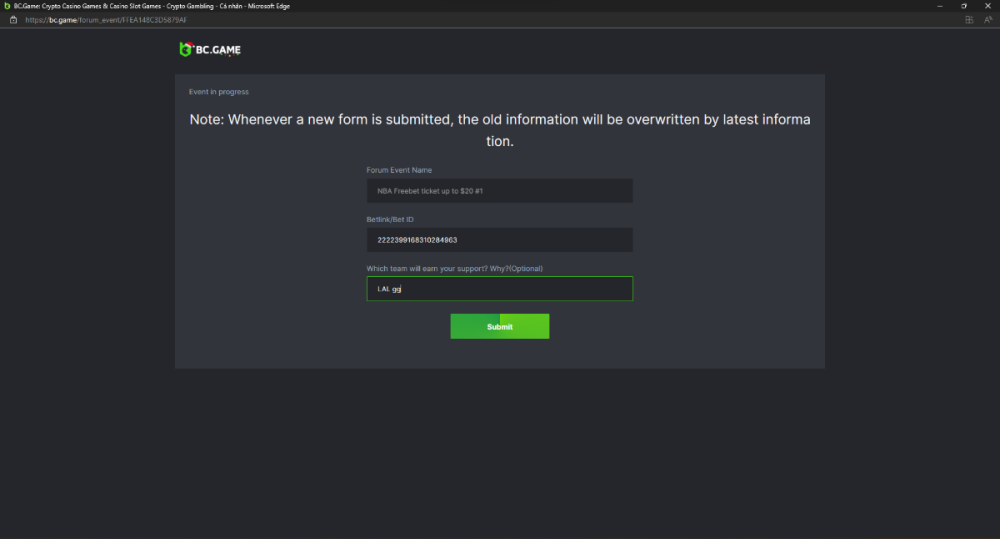Close the Microsoft Edge window

tap(987, 6)
